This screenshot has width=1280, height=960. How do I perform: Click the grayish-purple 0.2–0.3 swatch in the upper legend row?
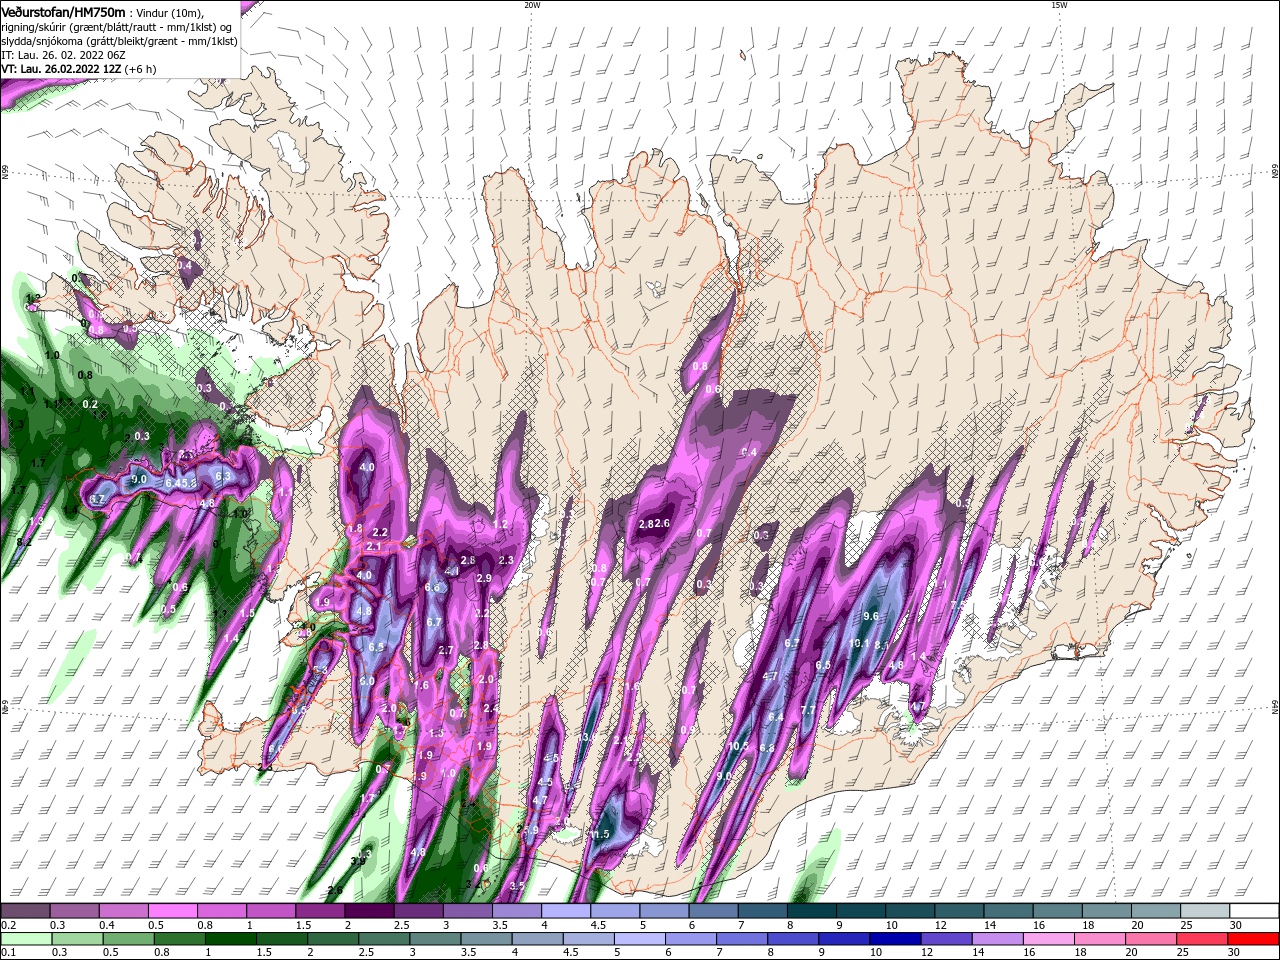click(x=25, y=912)
